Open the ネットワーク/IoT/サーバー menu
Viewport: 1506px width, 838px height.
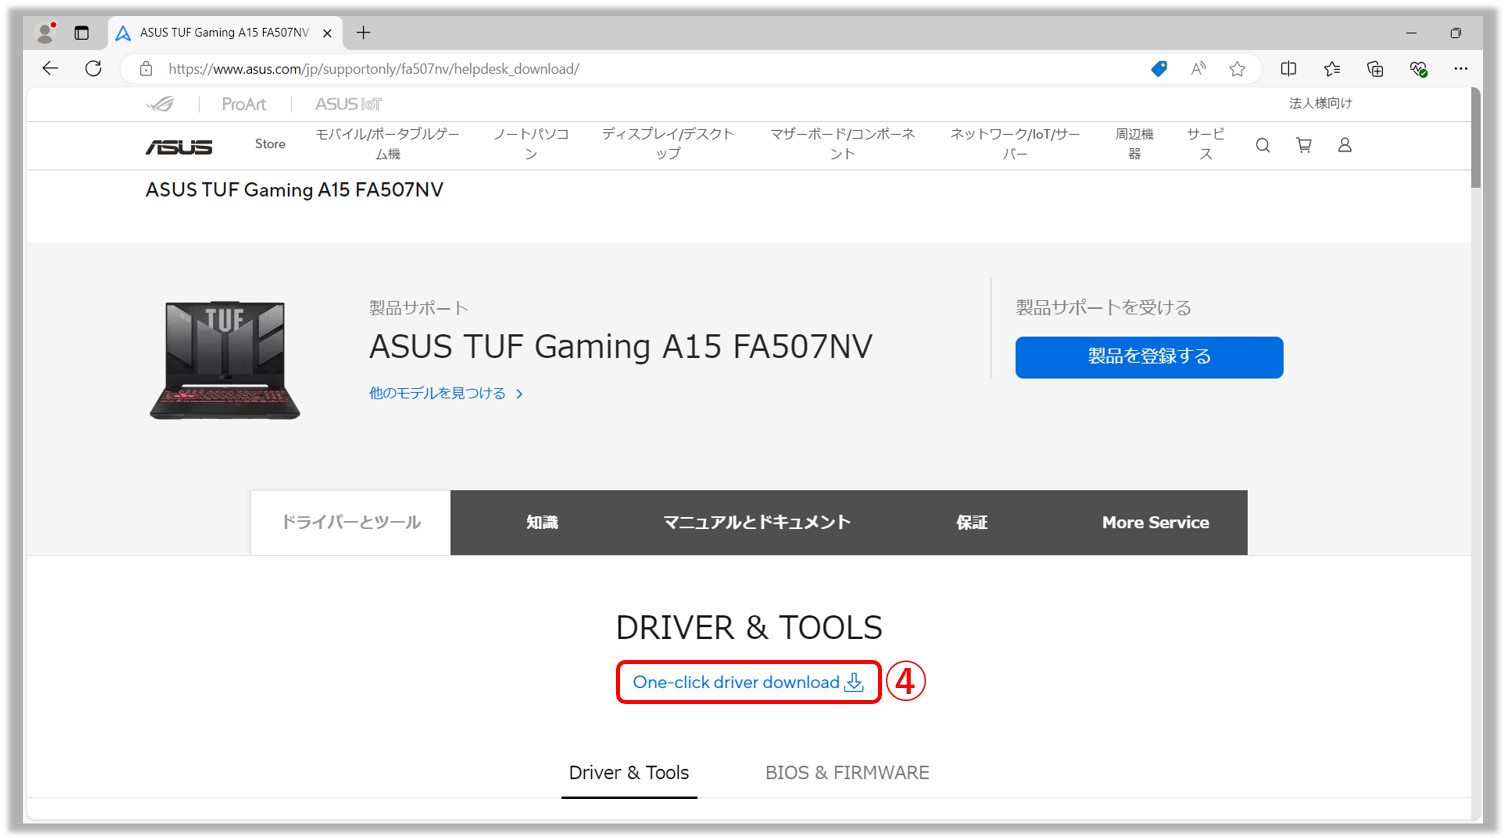tap(1015, 144)
